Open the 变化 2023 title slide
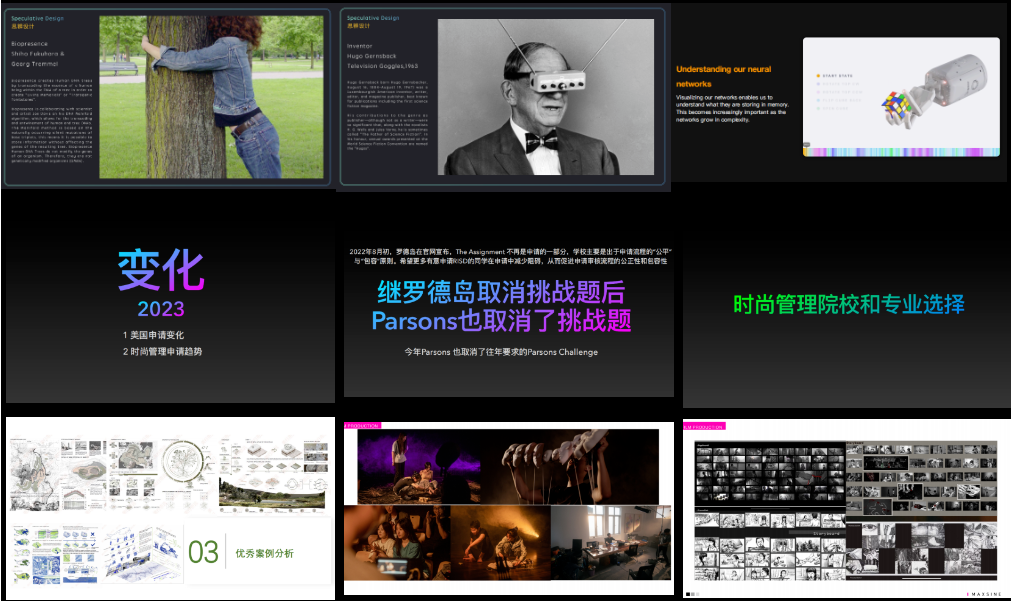This screenshot has height=601, width=1011. 170,302
